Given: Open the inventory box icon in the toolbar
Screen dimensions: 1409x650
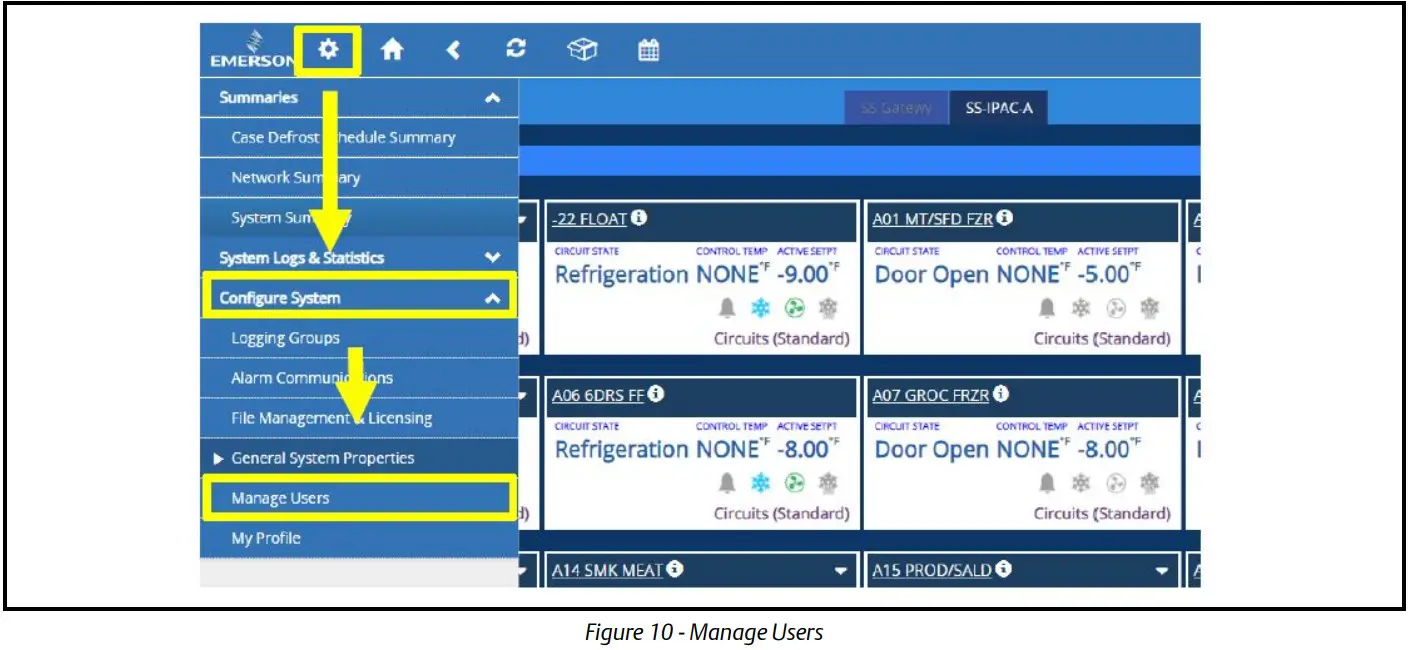Looking at the screenshot, I should coord(583,48).
